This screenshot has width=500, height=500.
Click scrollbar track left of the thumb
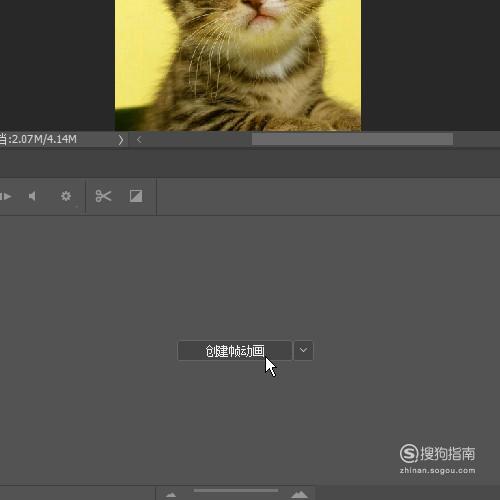tap(198, 139)
